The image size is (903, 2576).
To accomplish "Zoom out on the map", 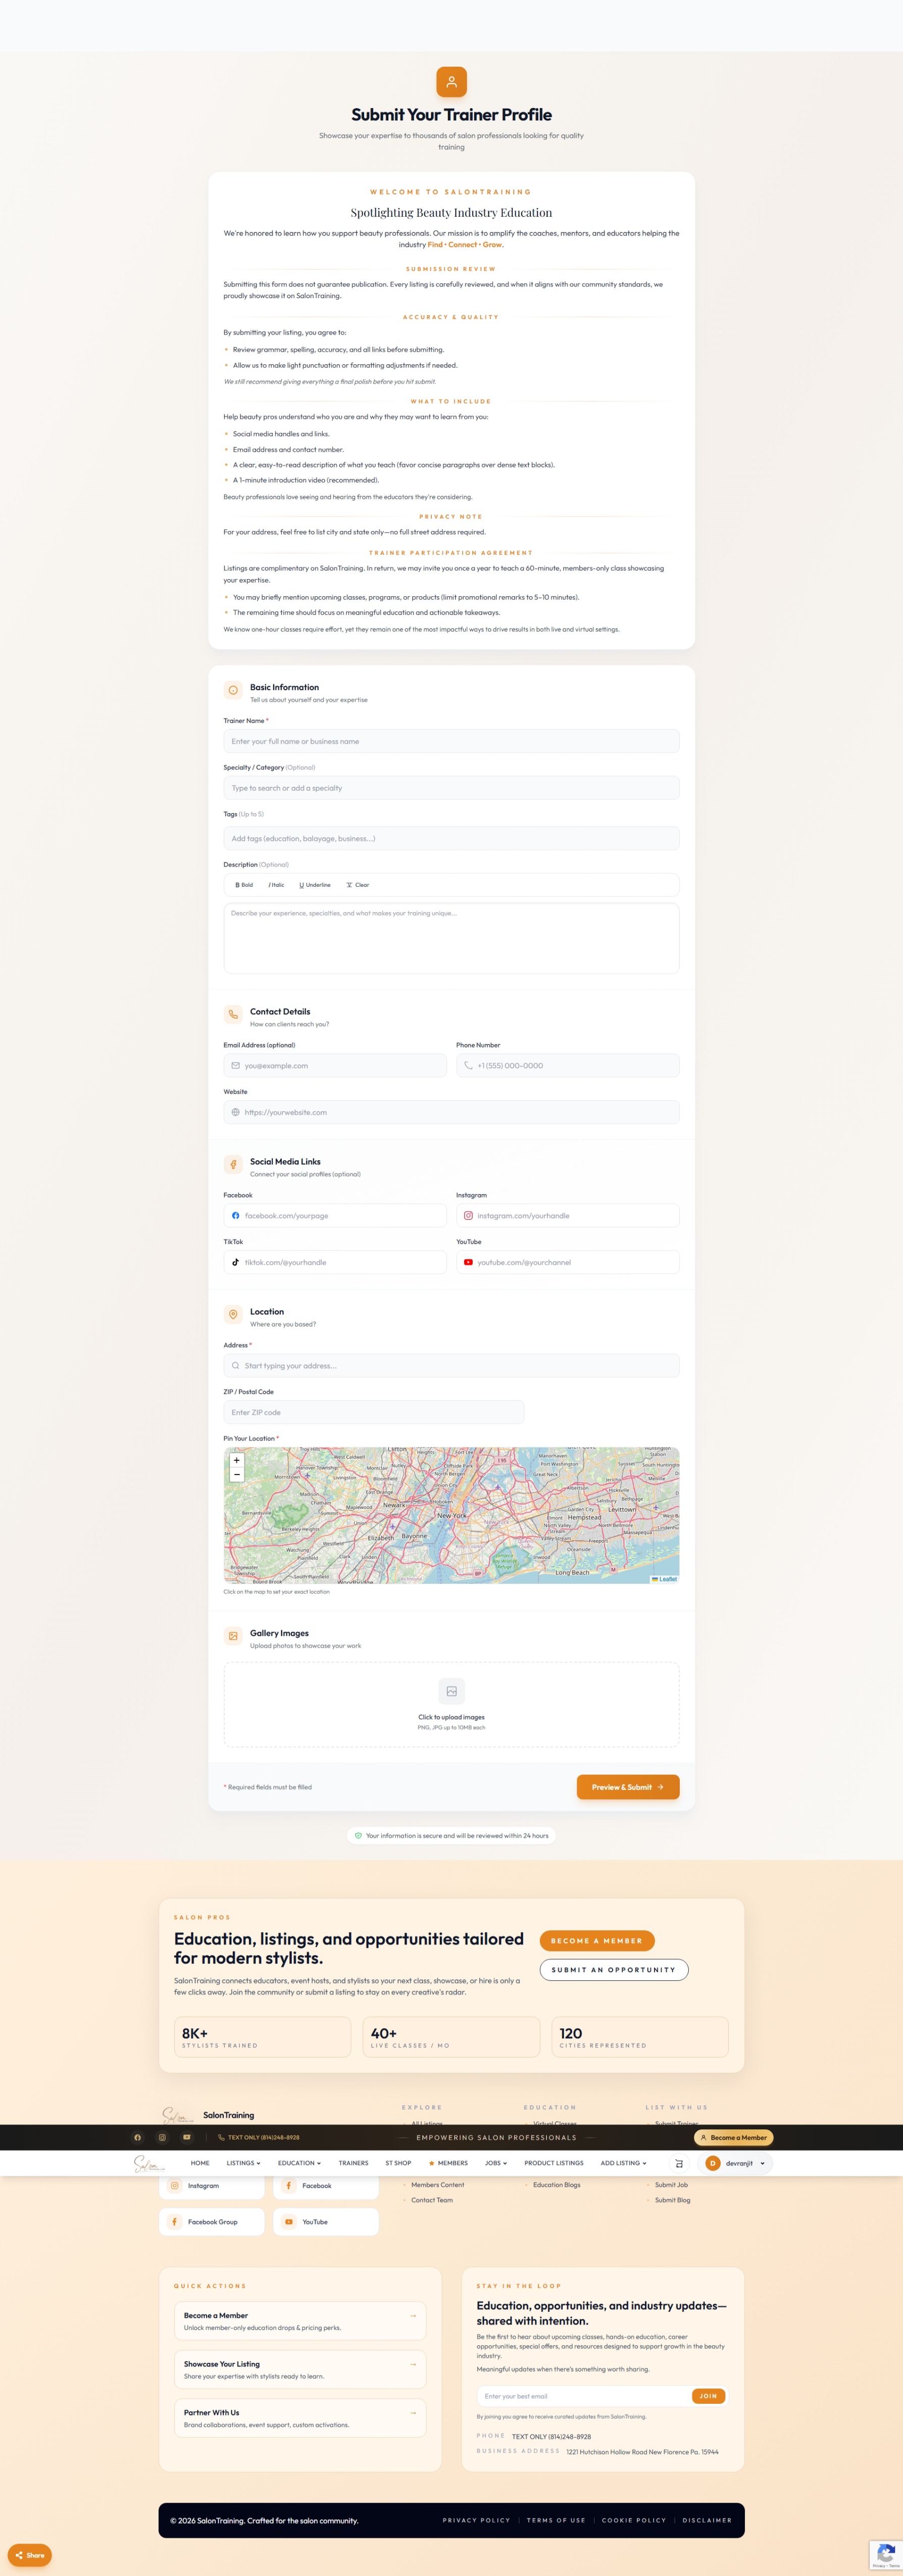I will pyautogui.click(x=237, y=1475).
